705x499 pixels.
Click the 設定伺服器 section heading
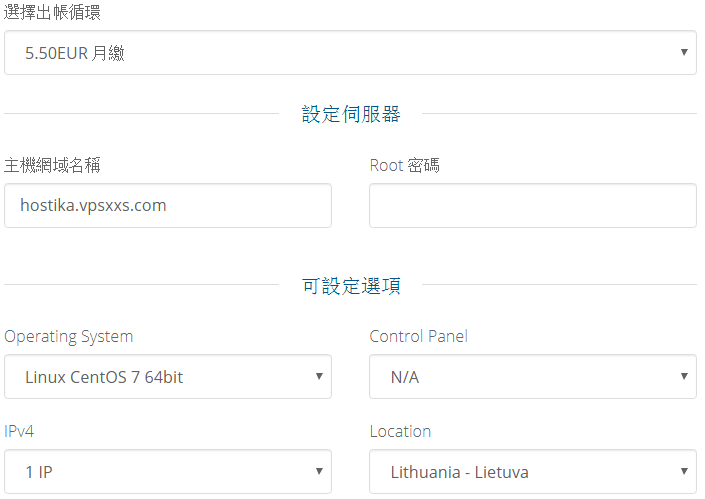(x=351, y=114)
